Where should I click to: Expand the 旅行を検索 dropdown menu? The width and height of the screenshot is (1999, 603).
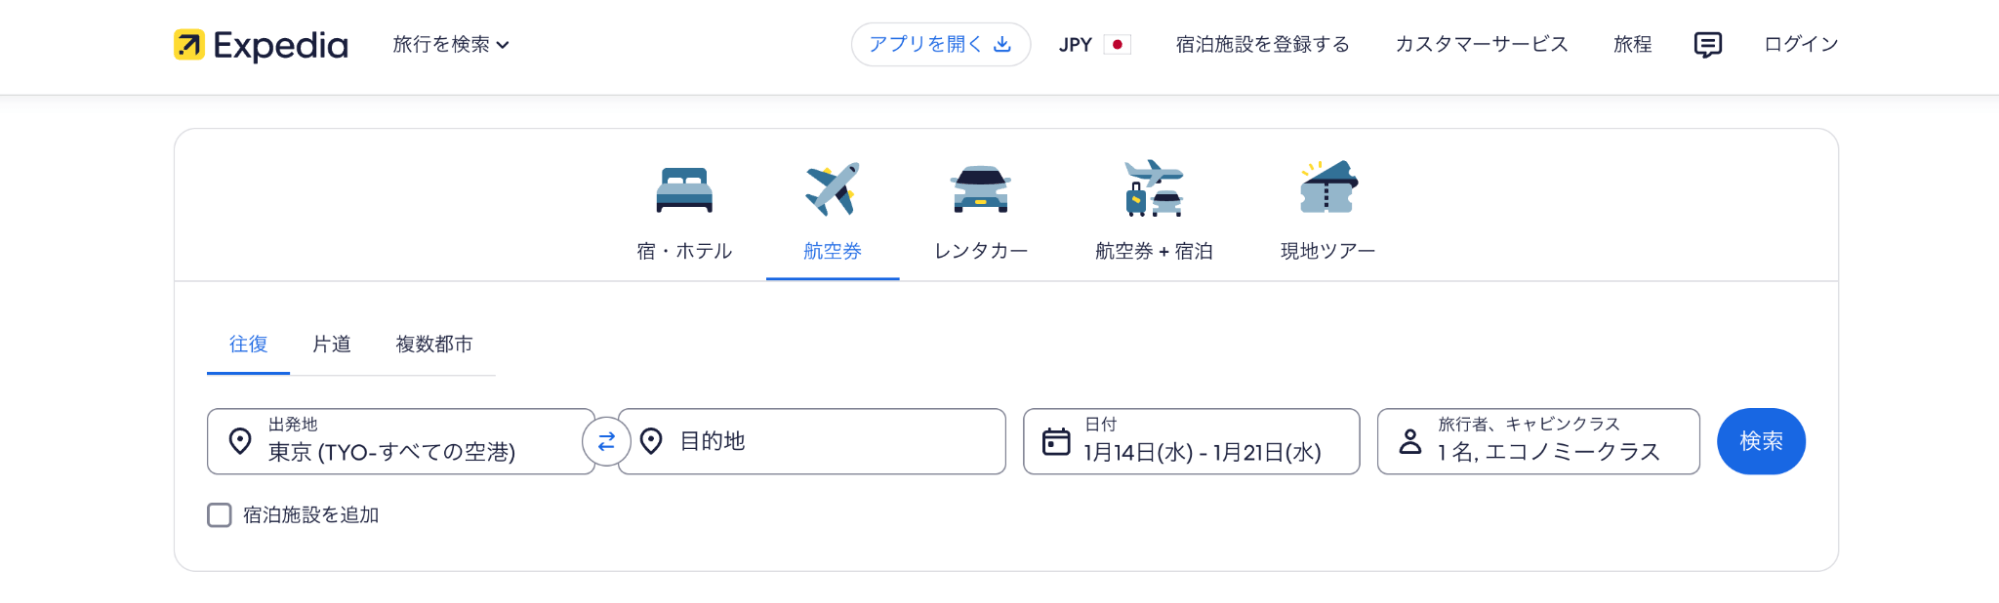(451, 45)
